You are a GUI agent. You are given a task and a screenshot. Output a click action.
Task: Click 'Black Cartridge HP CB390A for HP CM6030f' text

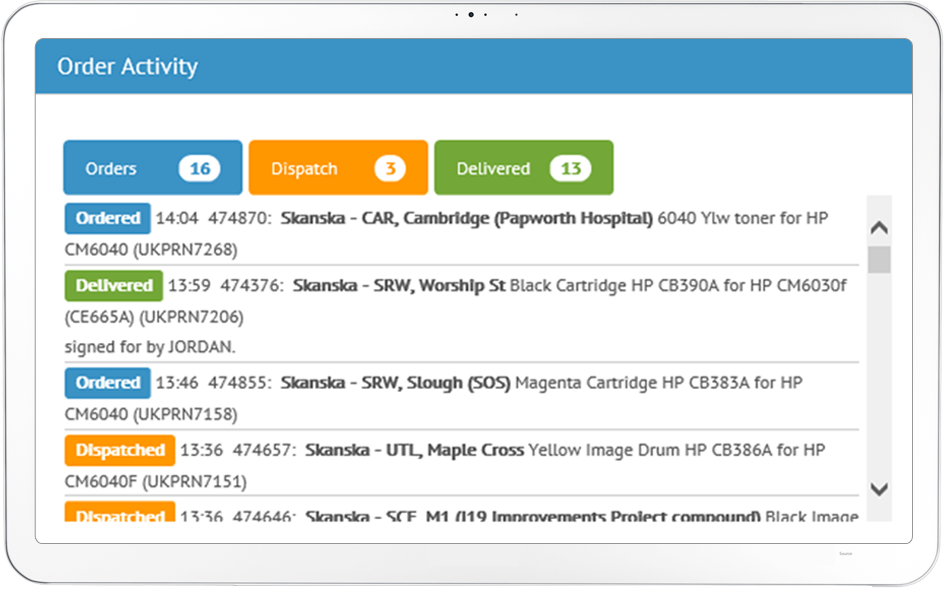678,285
